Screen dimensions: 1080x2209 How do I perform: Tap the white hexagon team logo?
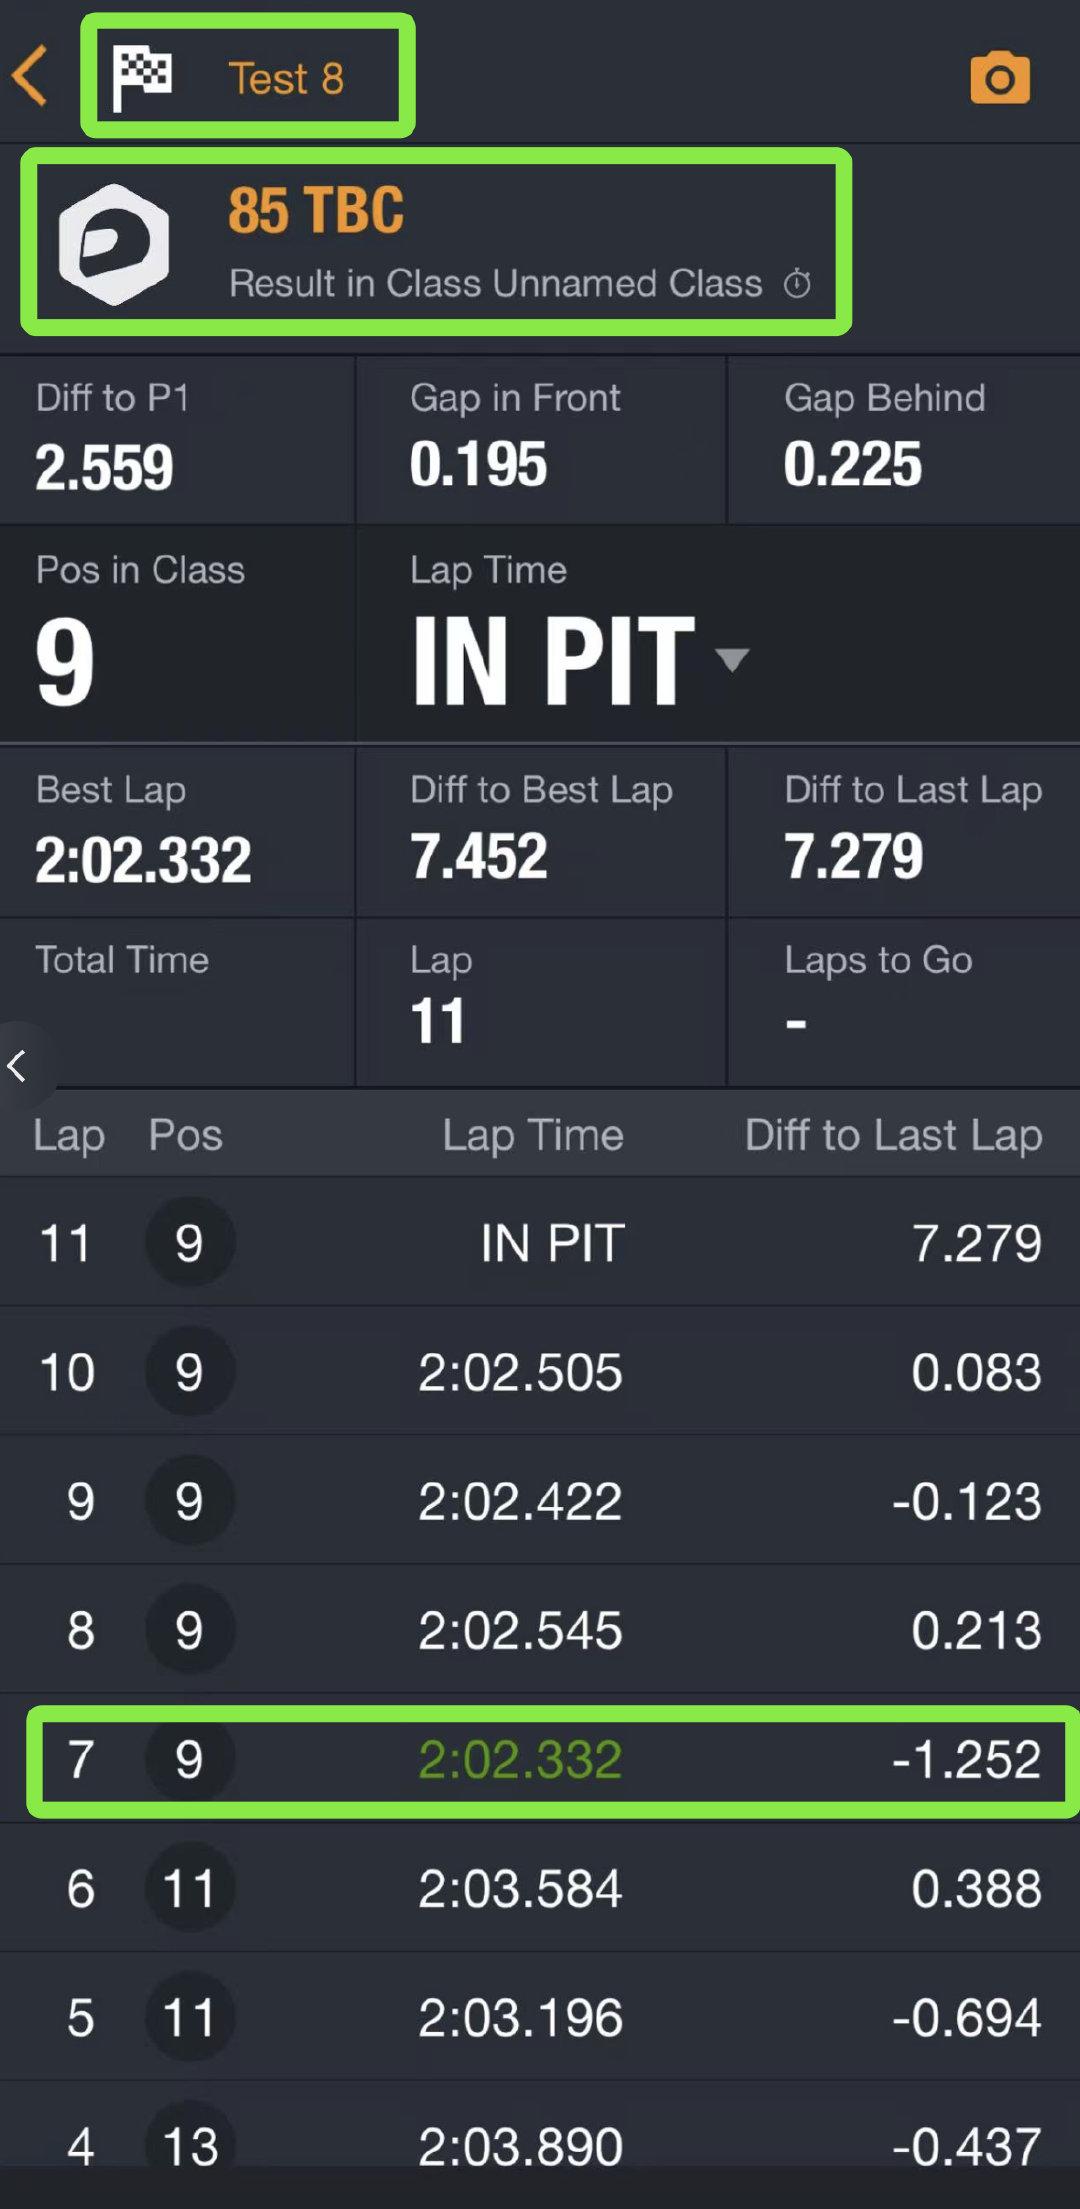(x=114, y=243)
